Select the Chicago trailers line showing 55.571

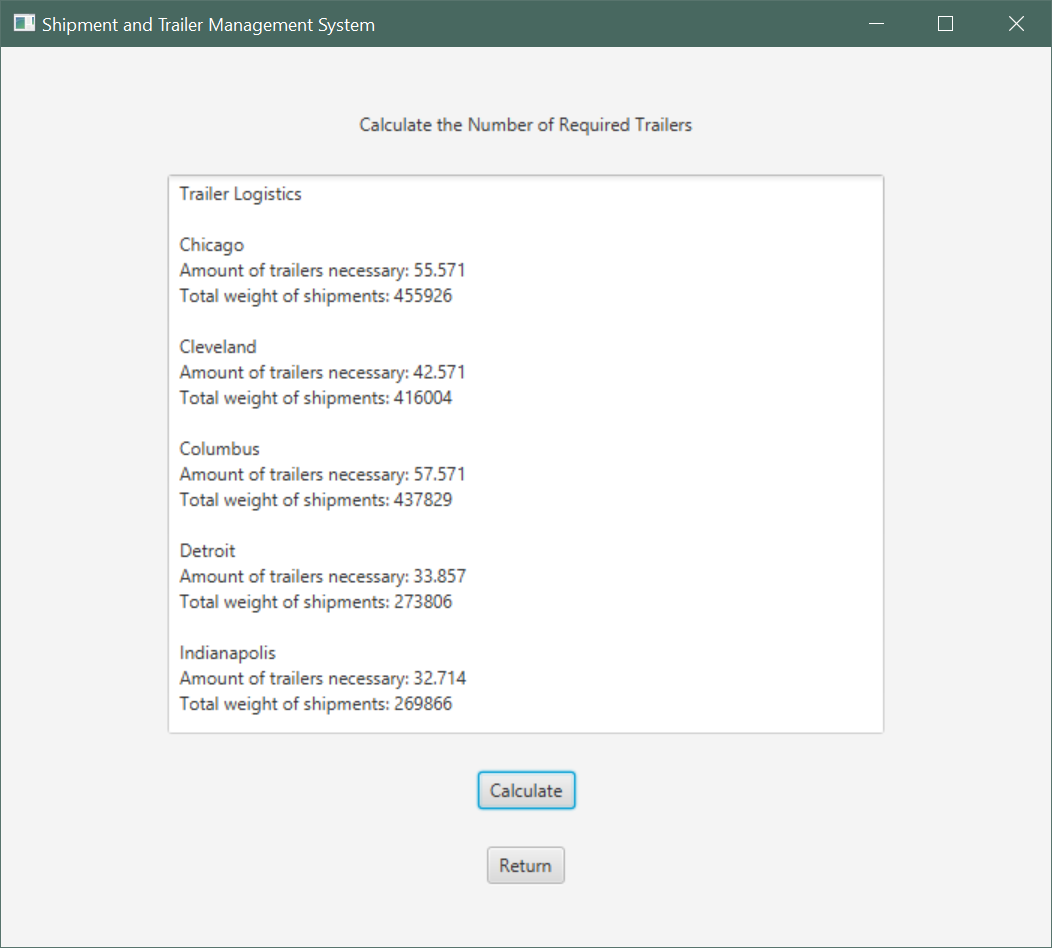[322, 270]
